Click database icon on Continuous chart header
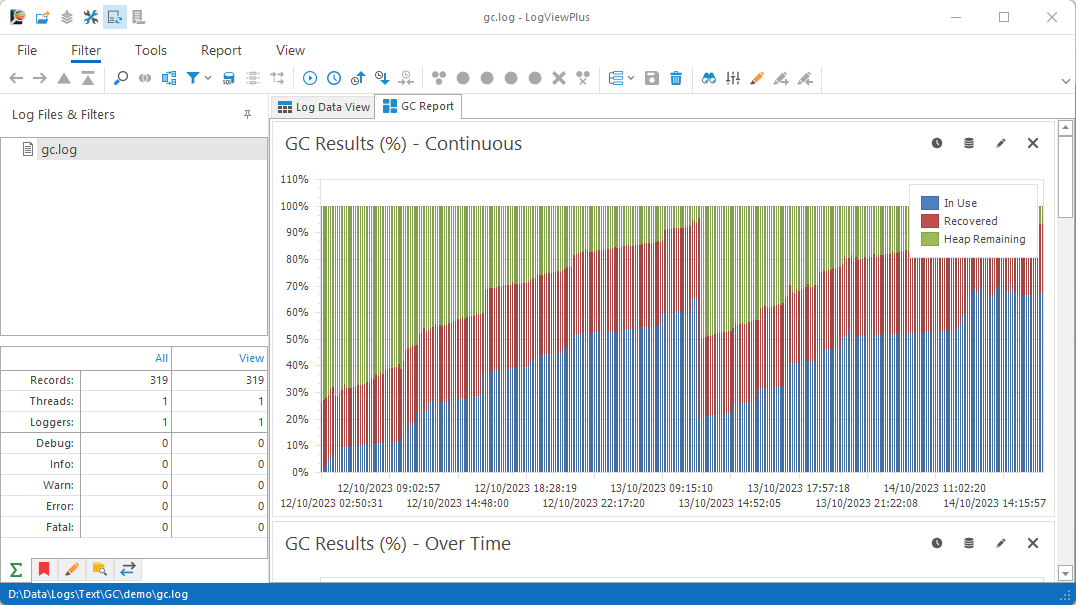The width and height of the screenshot is (1076, 605). pos(969,143)
